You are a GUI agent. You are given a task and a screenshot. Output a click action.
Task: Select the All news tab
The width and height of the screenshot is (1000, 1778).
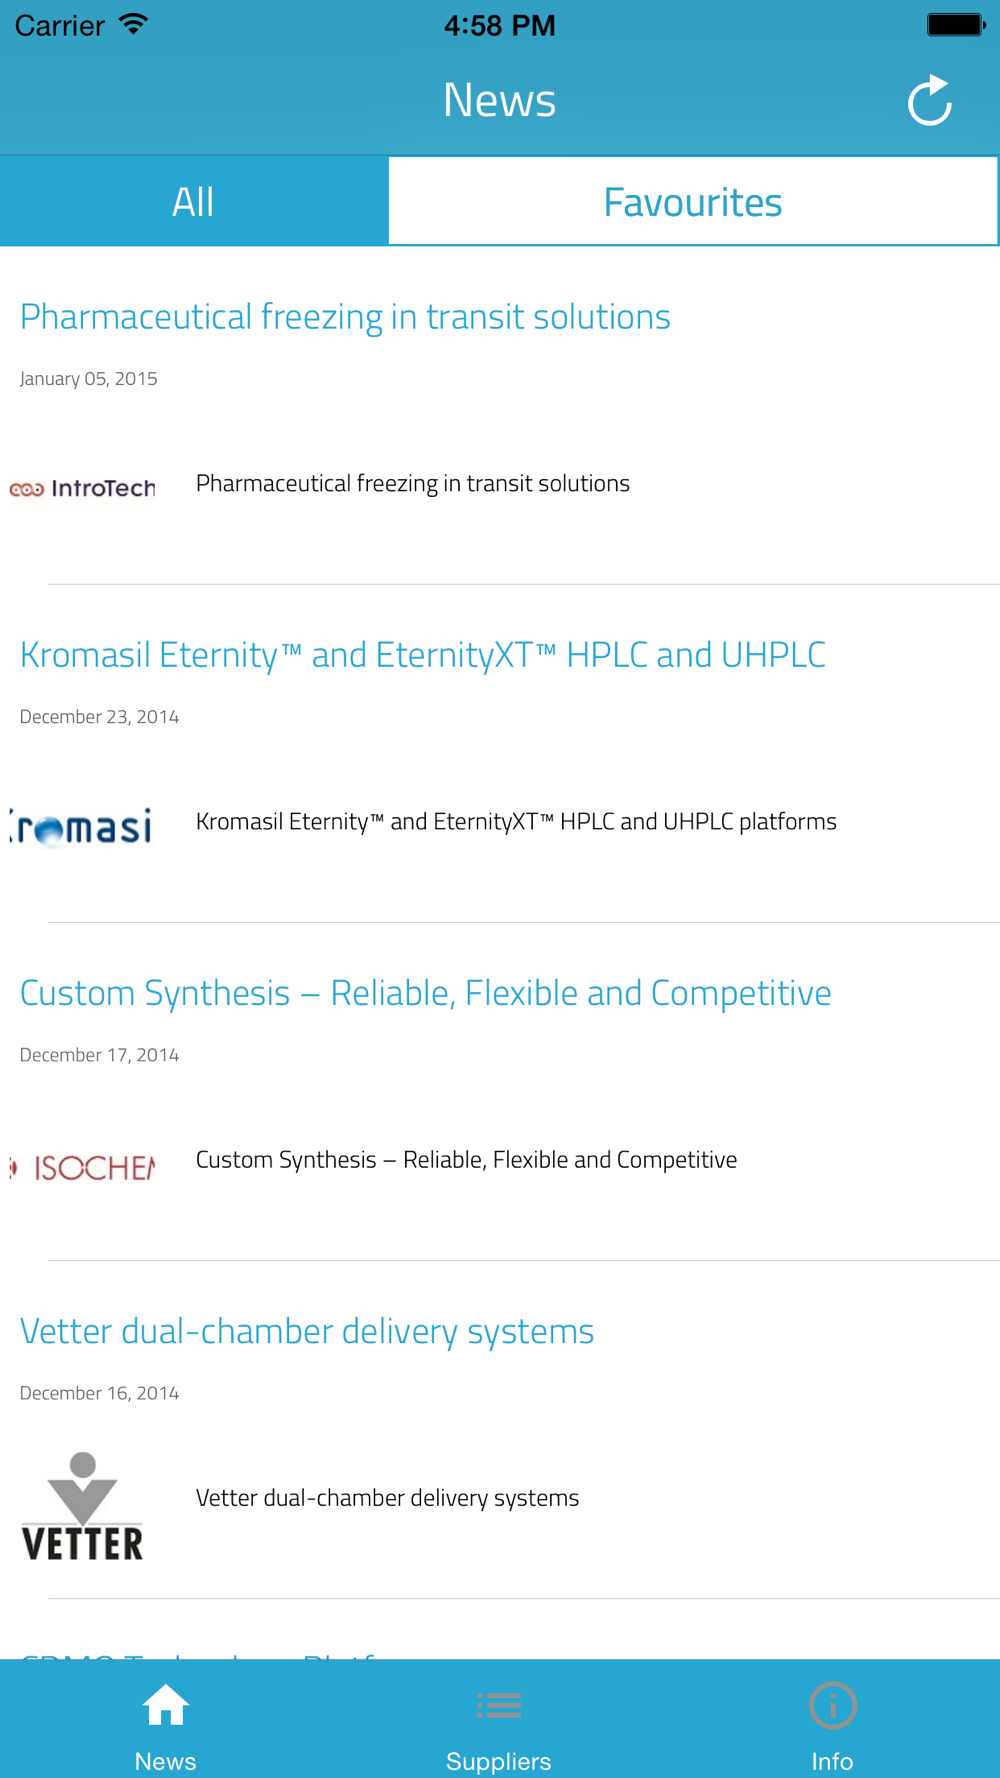coord(193,202)
